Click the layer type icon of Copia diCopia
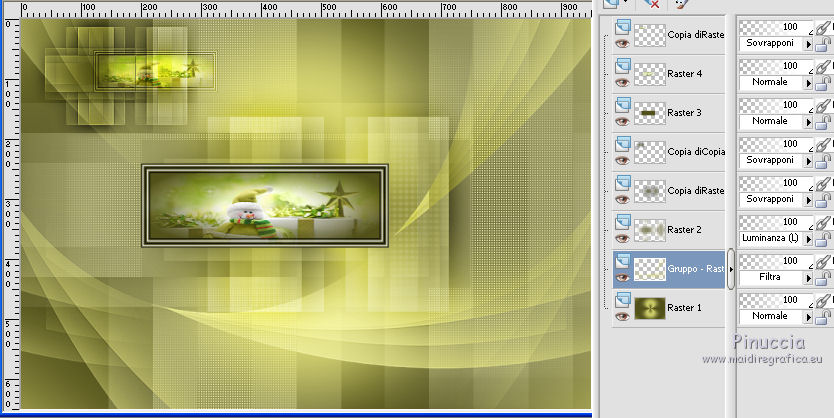 coord(623,144)
